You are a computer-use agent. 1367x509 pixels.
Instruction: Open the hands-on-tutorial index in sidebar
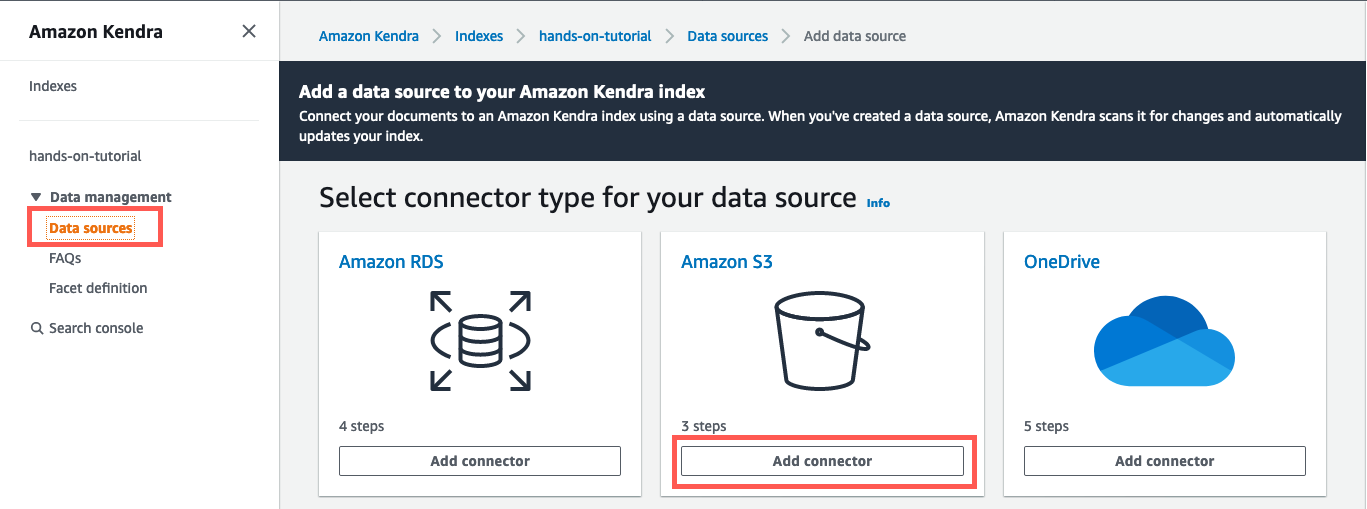click(85, 156)
